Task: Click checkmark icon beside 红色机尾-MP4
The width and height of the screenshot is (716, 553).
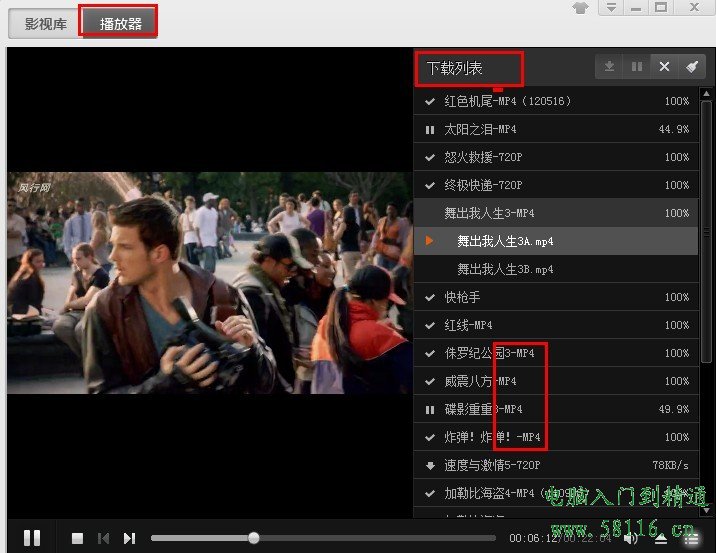Action: 430,101
